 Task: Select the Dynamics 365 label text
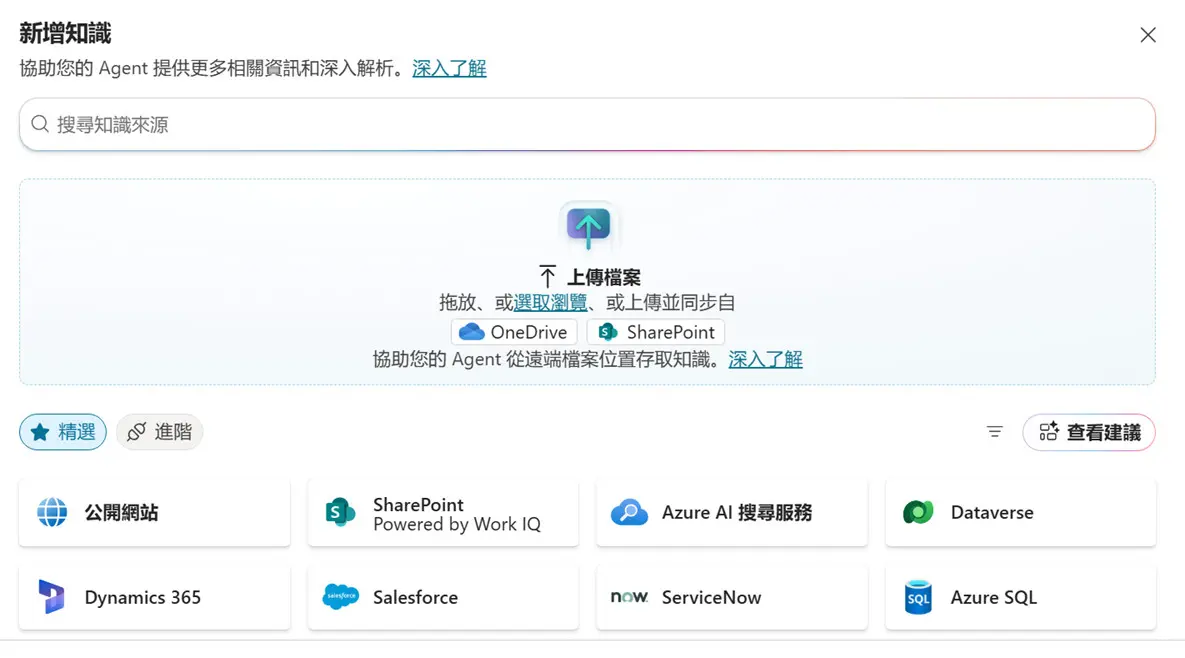pos(143,598)
